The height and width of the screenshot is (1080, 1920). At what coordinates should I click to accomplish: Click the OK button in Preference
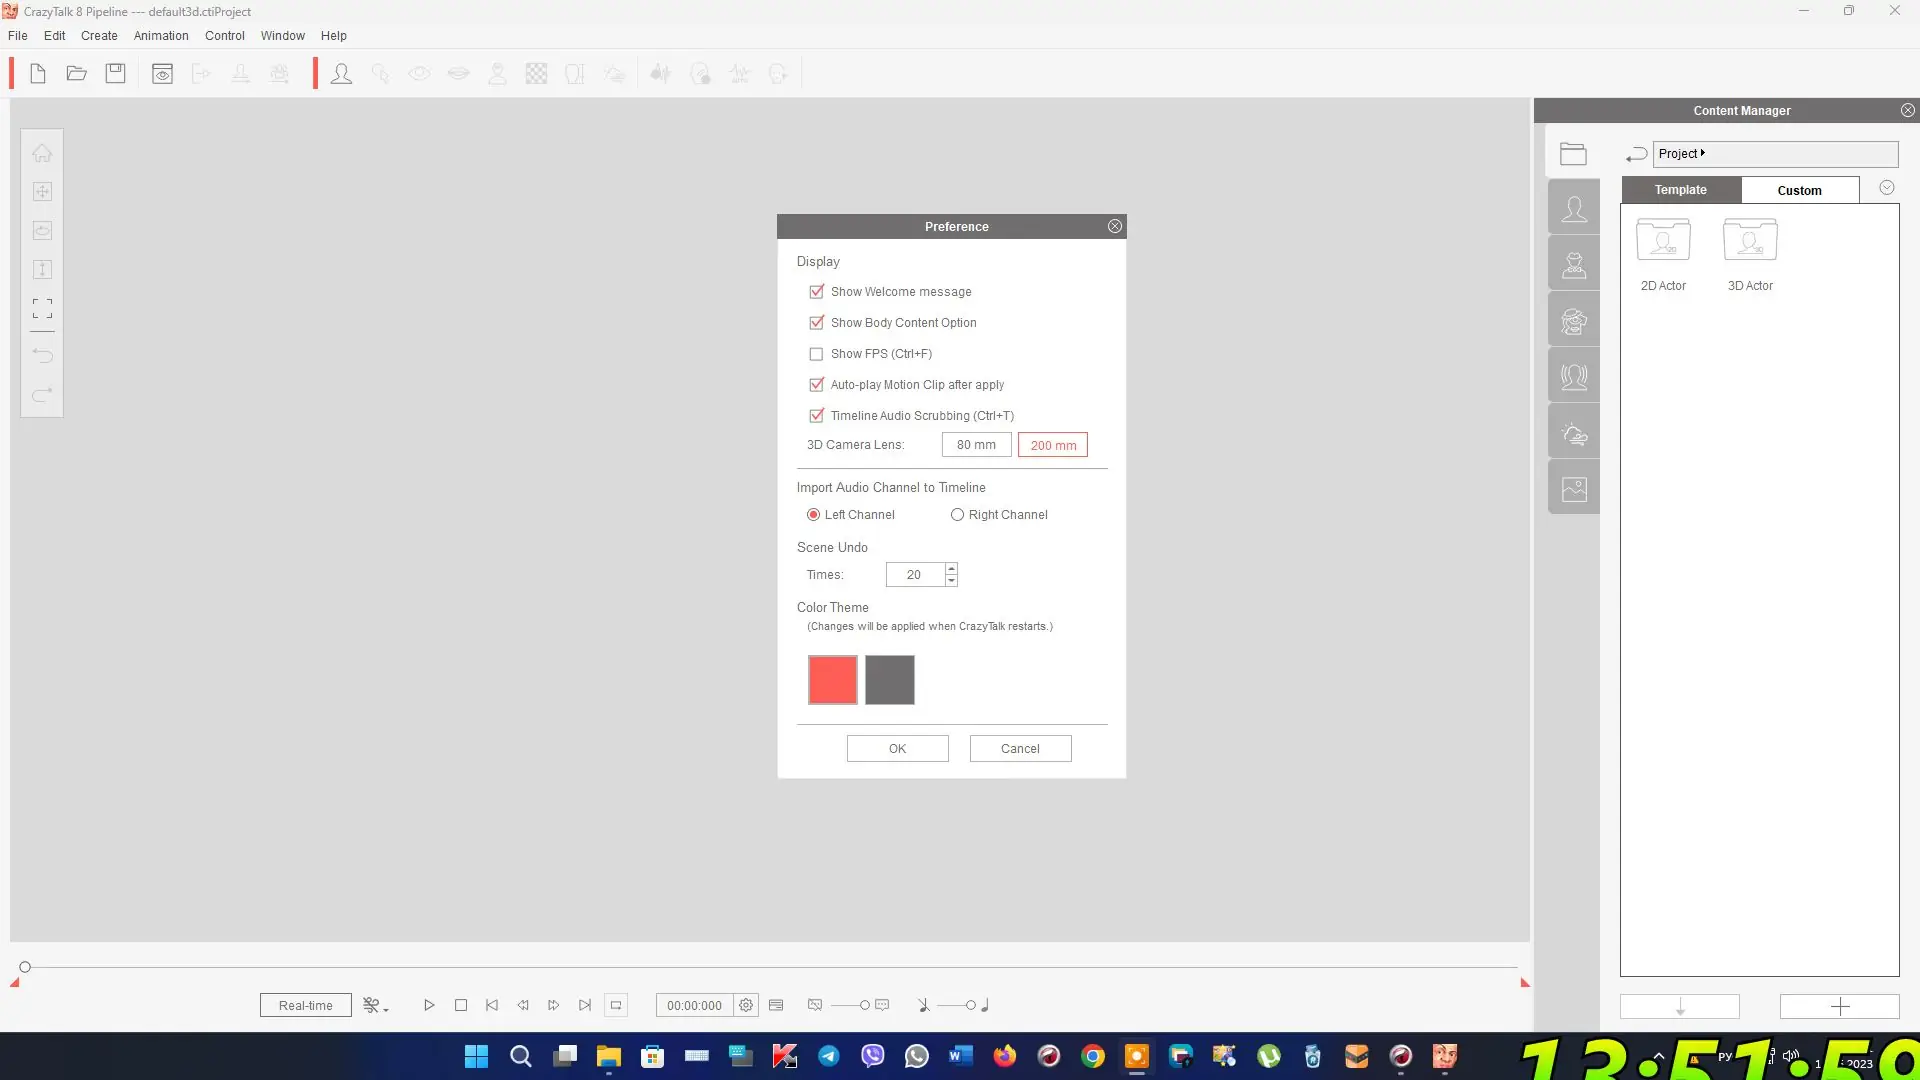[x=897, y=748]
